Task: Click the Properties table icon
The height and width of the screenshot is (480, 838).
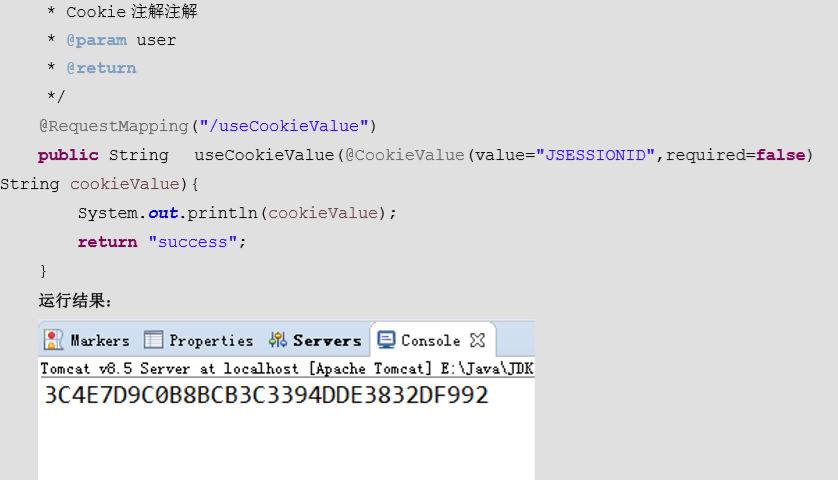Action: 153,340
